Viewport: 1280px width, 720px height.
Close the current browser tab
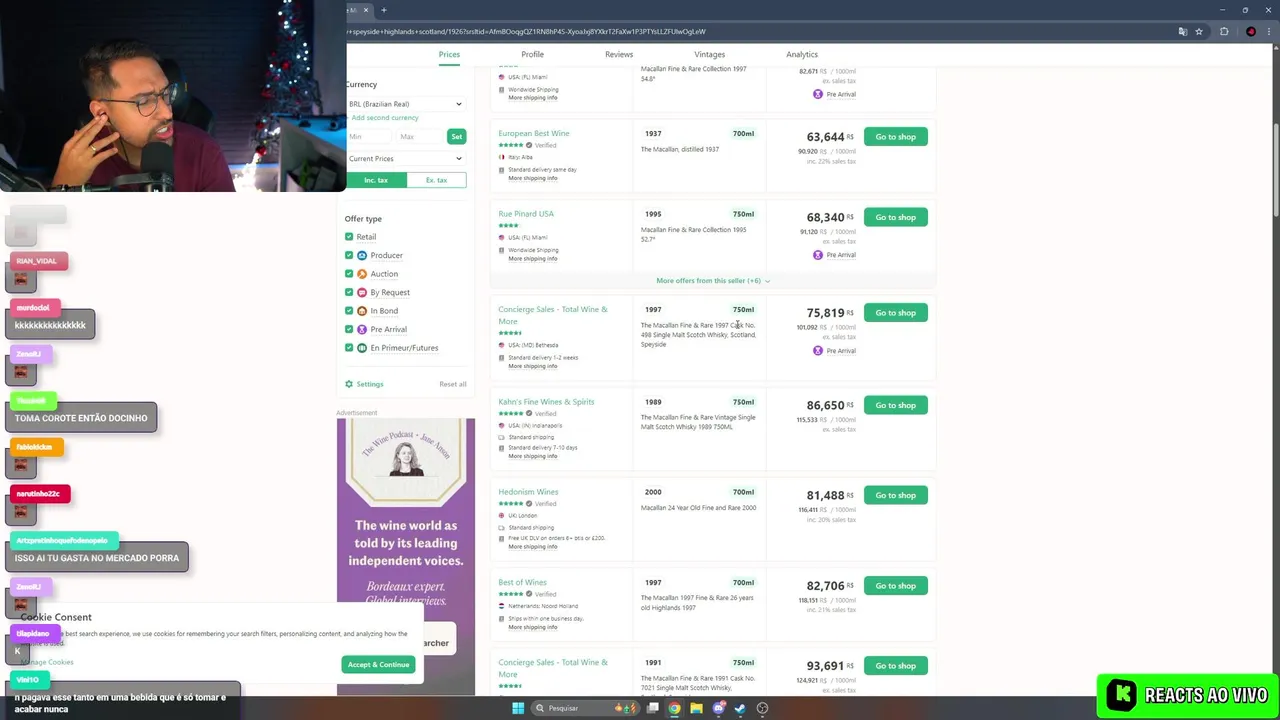(365, 10)
